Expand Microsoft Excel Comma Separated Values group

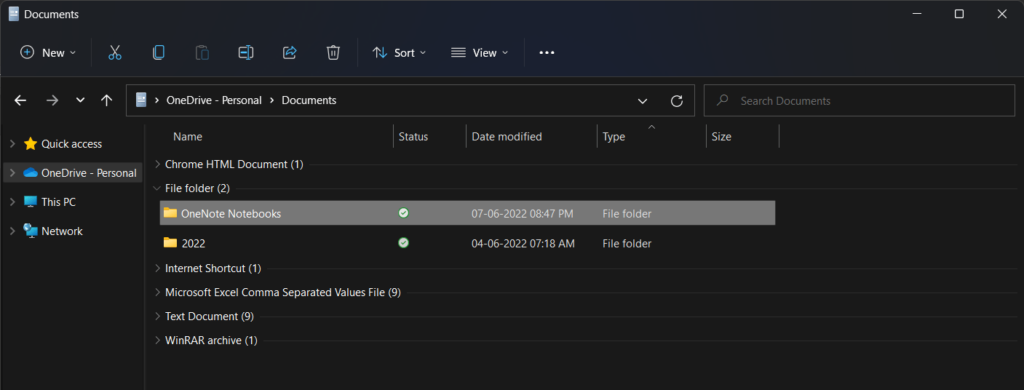[x=157, y=292]
